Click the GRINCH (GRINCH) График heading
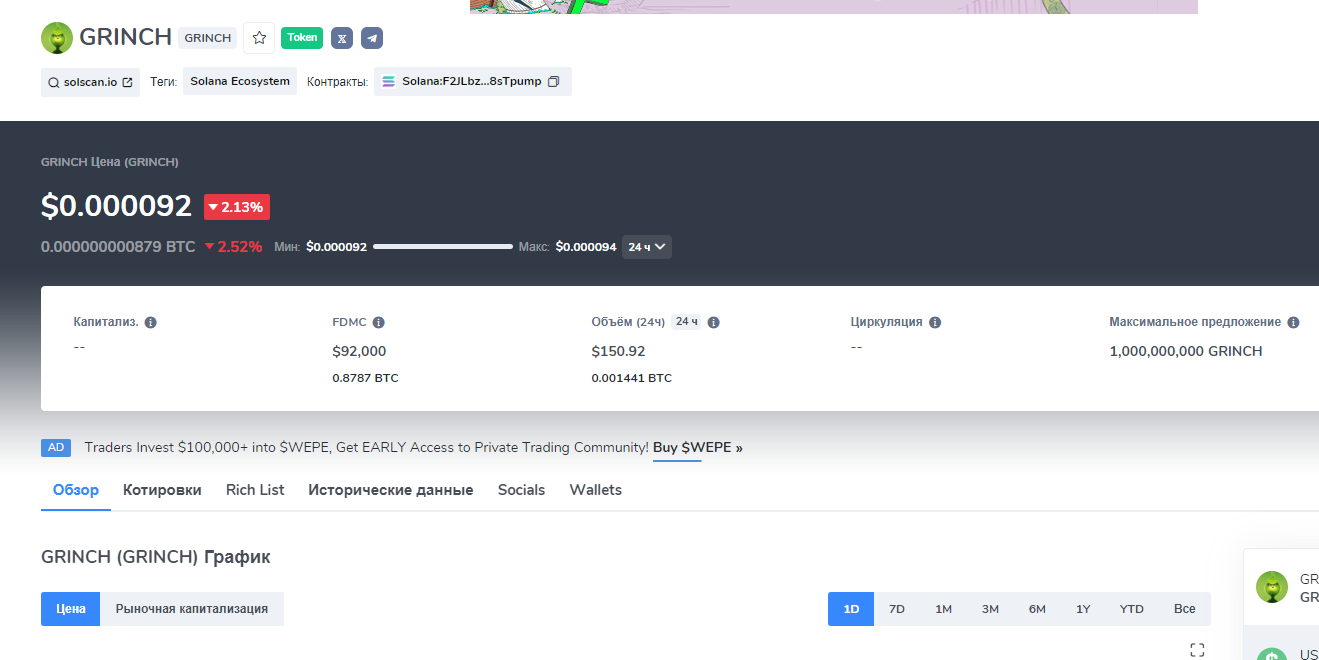1319x660 pixels. (156, 557)
